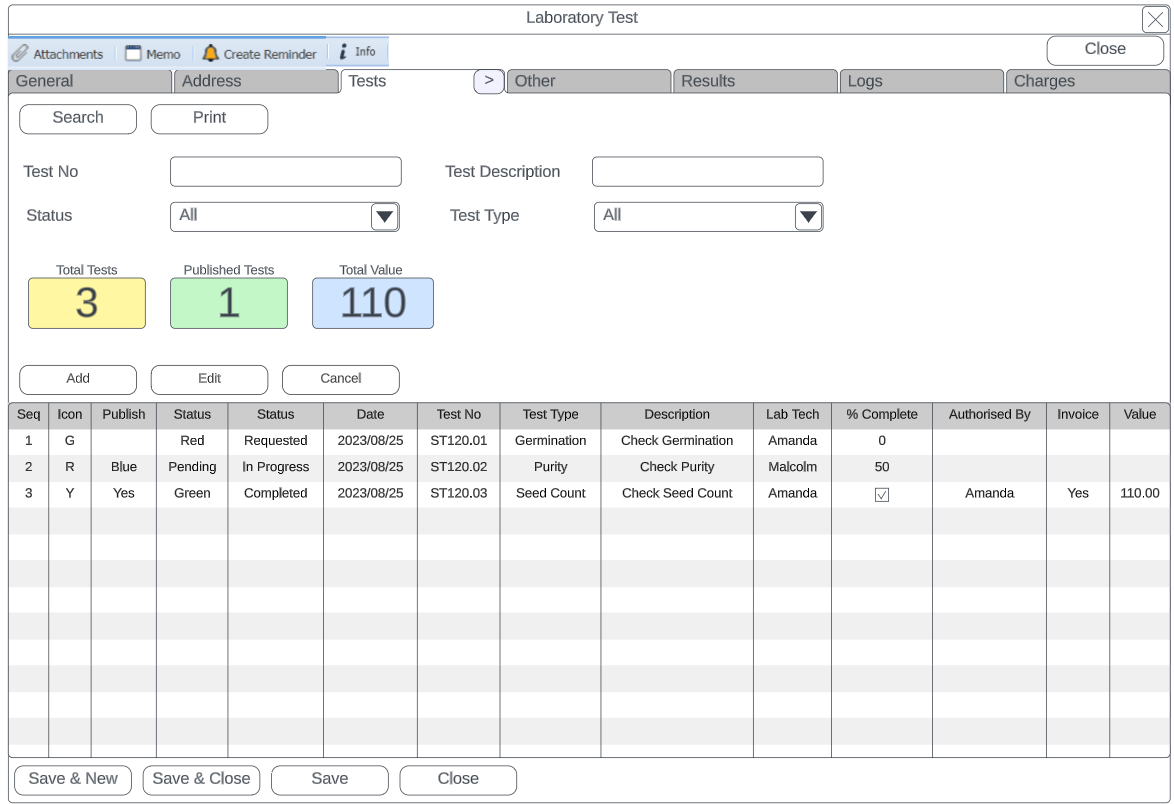The width and height of the screenshot is (1174, 804).
Task: Expand the Status dropdown arrow
Action: (385, 217)
